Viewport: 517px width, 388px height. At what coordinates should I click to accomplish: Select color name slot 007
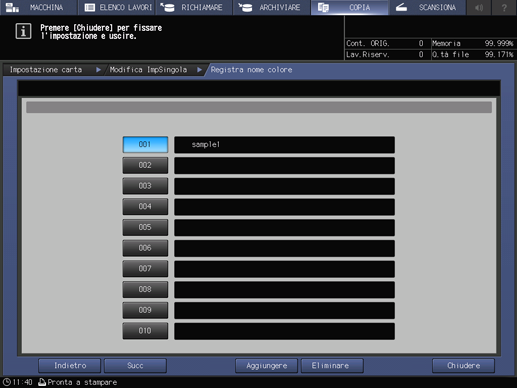(x=145, y=268)
